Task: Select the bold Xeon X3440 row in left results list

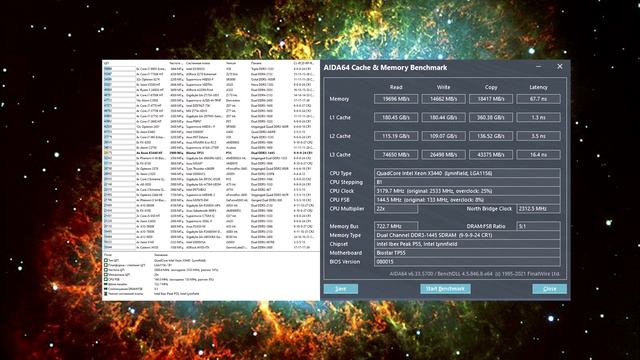Action: pos(210,153)
